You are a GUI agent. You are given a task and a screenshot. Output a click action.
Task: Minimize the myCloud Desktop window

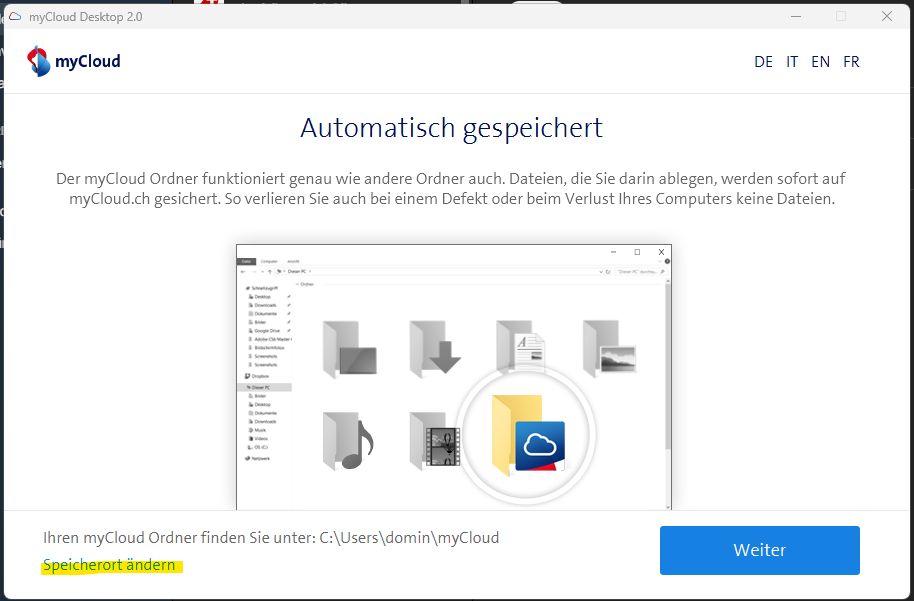tap(795, 17)
